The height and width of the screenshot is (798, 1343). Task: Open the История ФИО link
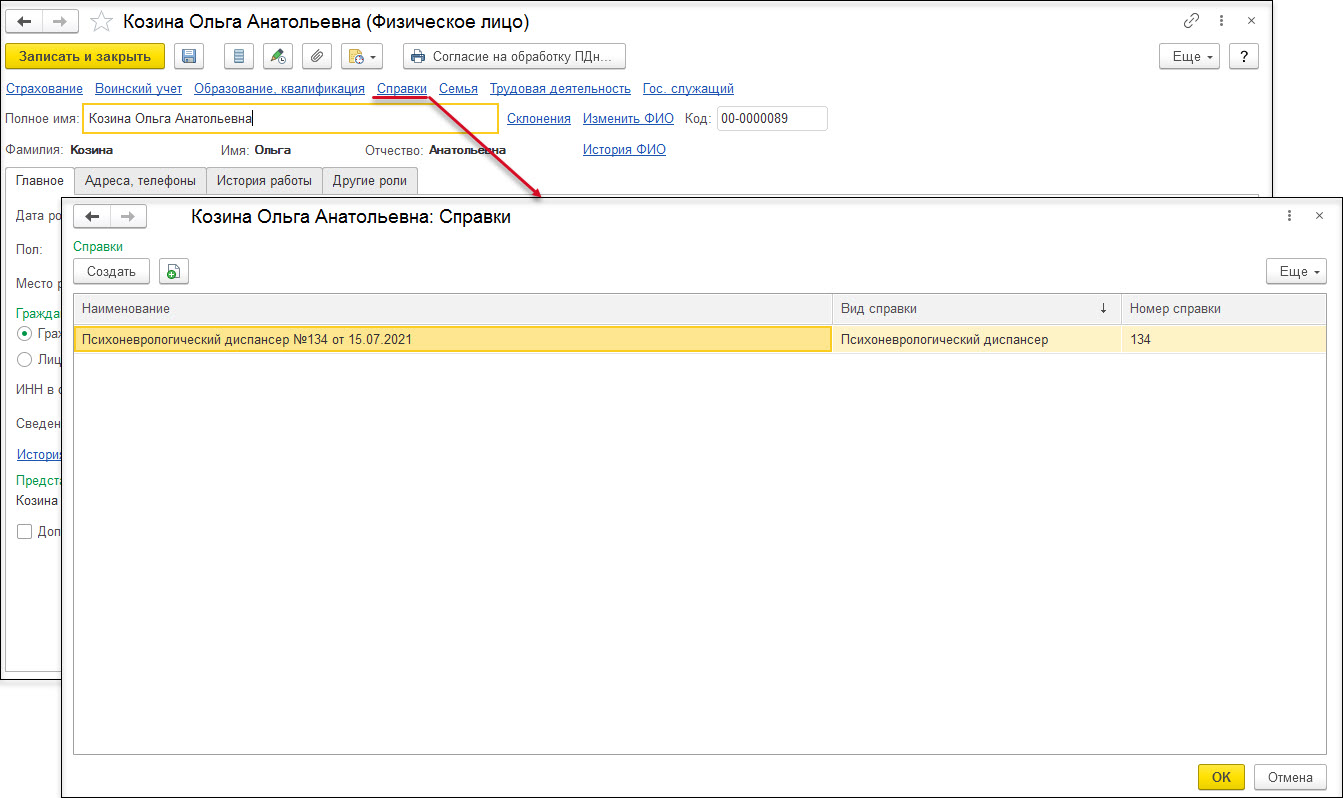tap(624, 150)
